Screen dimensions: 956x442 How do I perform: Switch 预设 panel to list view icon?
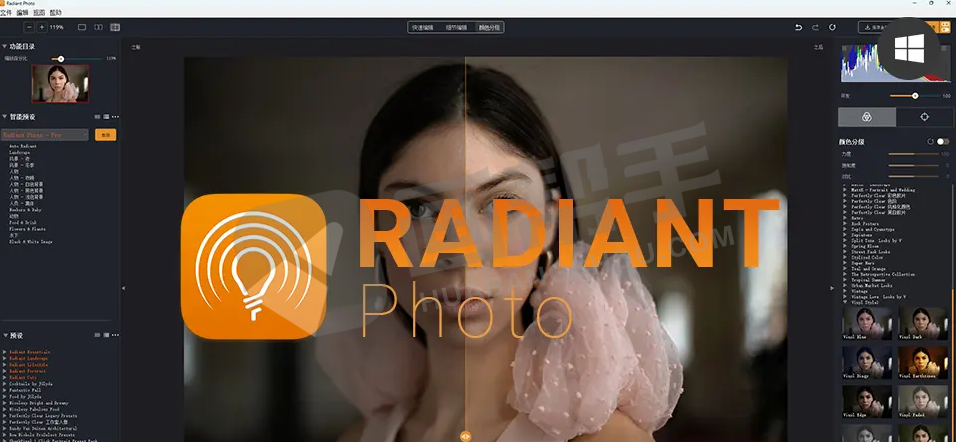click(x=106, y=335)
